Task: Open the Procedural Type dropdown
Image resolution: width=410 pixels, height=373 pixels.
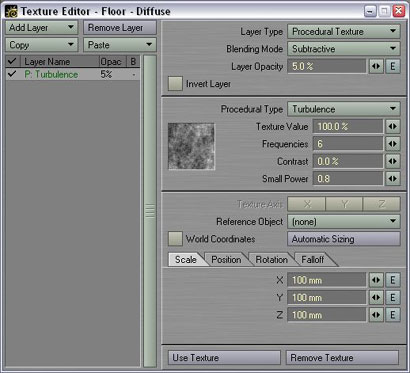Action: (x=343, y=109)
